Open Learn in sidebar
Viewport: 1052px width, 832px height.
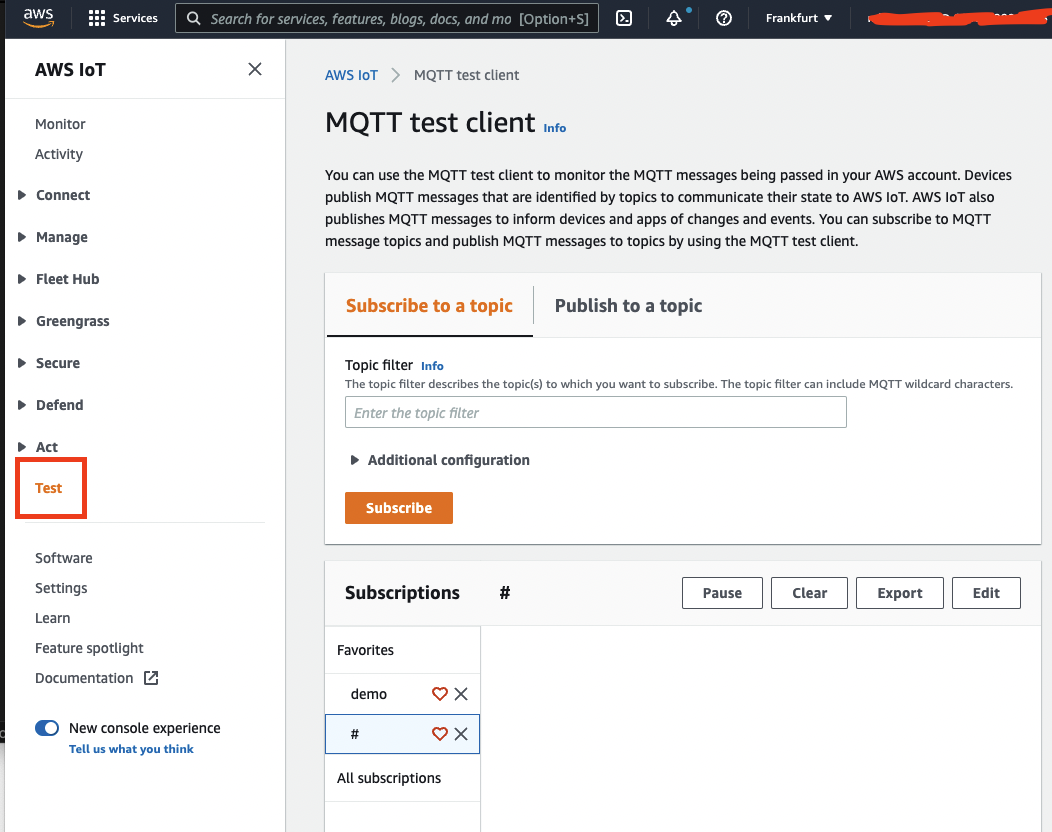pyautogui.click(x=52, y=618)
